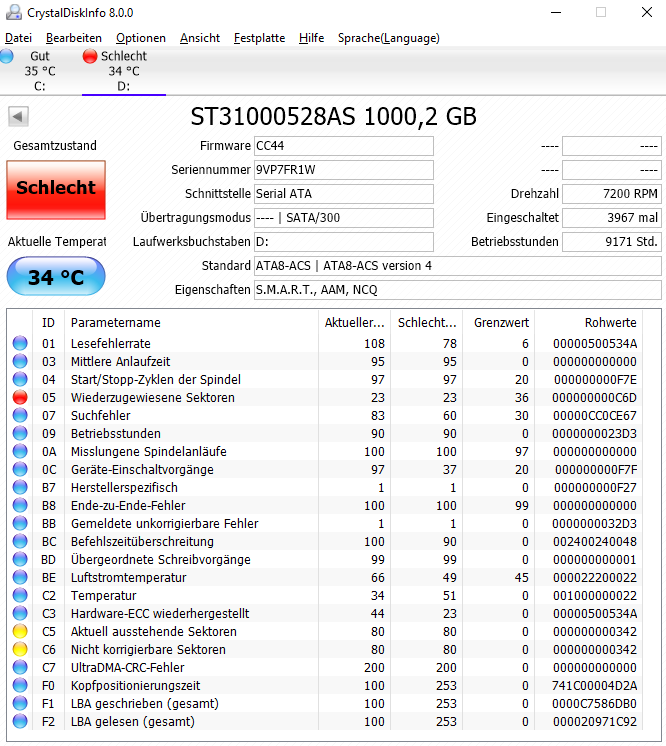The height and width of the screenshot is (746, 666).
Task: Select the raw value 000000000C6D
Action: (x=594, y=398)
